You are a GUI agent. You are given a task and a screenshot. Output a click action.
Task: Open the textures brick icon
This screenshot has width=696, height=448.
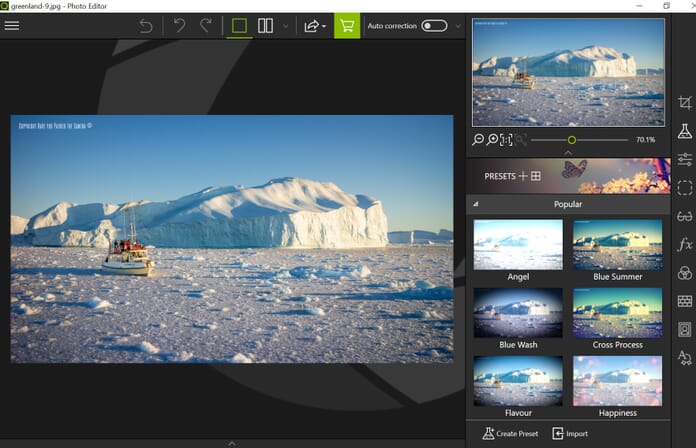tap(684, 301)
